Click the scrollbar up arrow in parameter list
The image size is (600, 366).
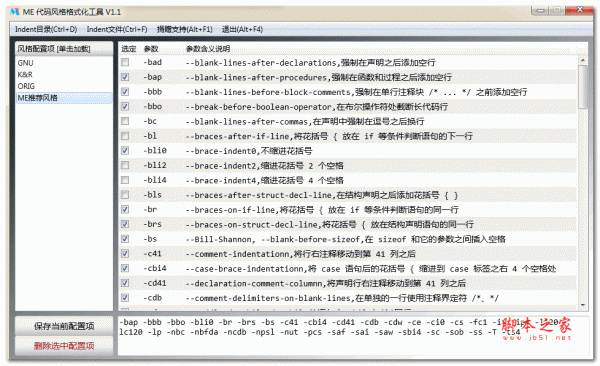point(583,60)
